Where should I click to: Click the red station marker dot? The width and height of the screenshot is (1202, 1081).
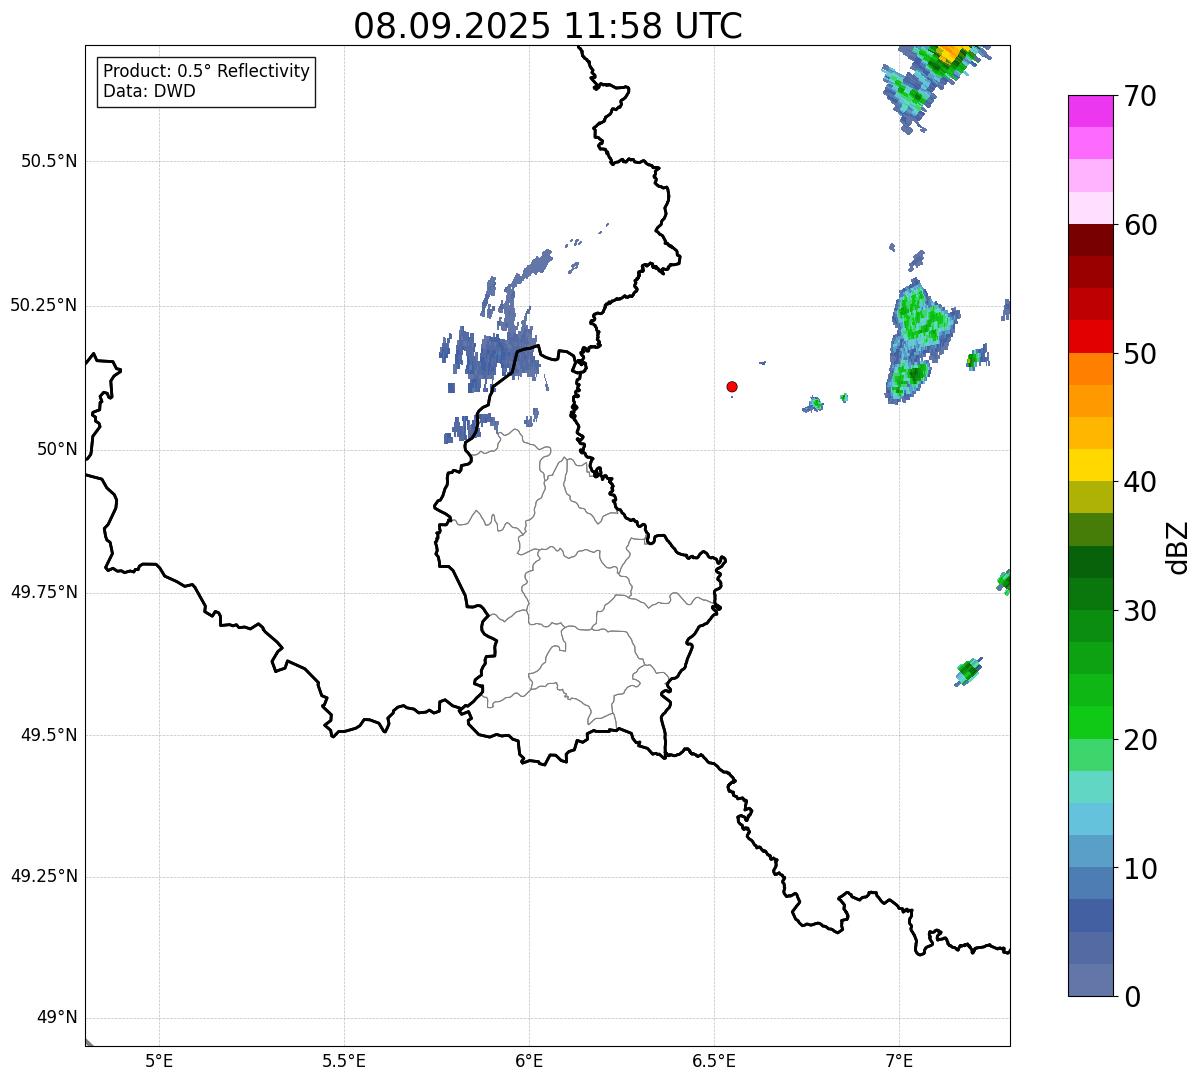point(732,386)
